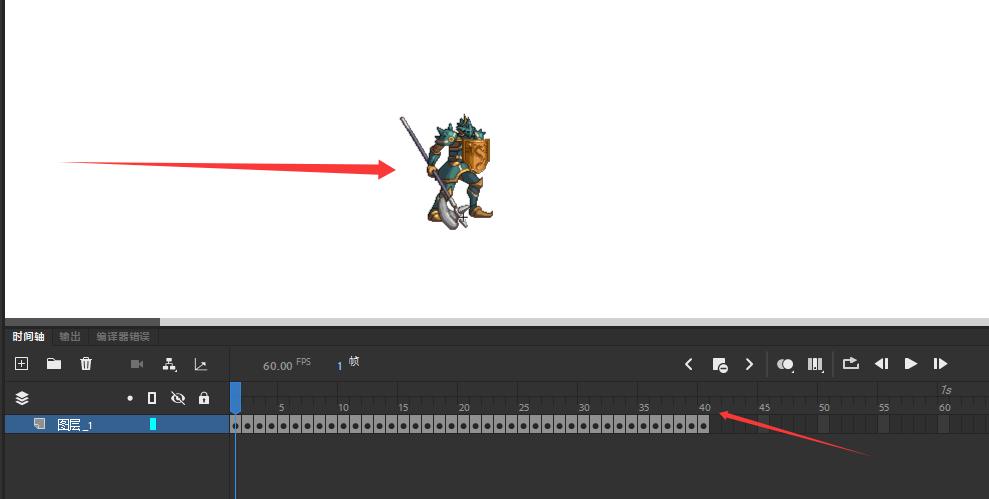Toggle loop playback
This screenshot has width=989, height=499.
coord(851,363)
